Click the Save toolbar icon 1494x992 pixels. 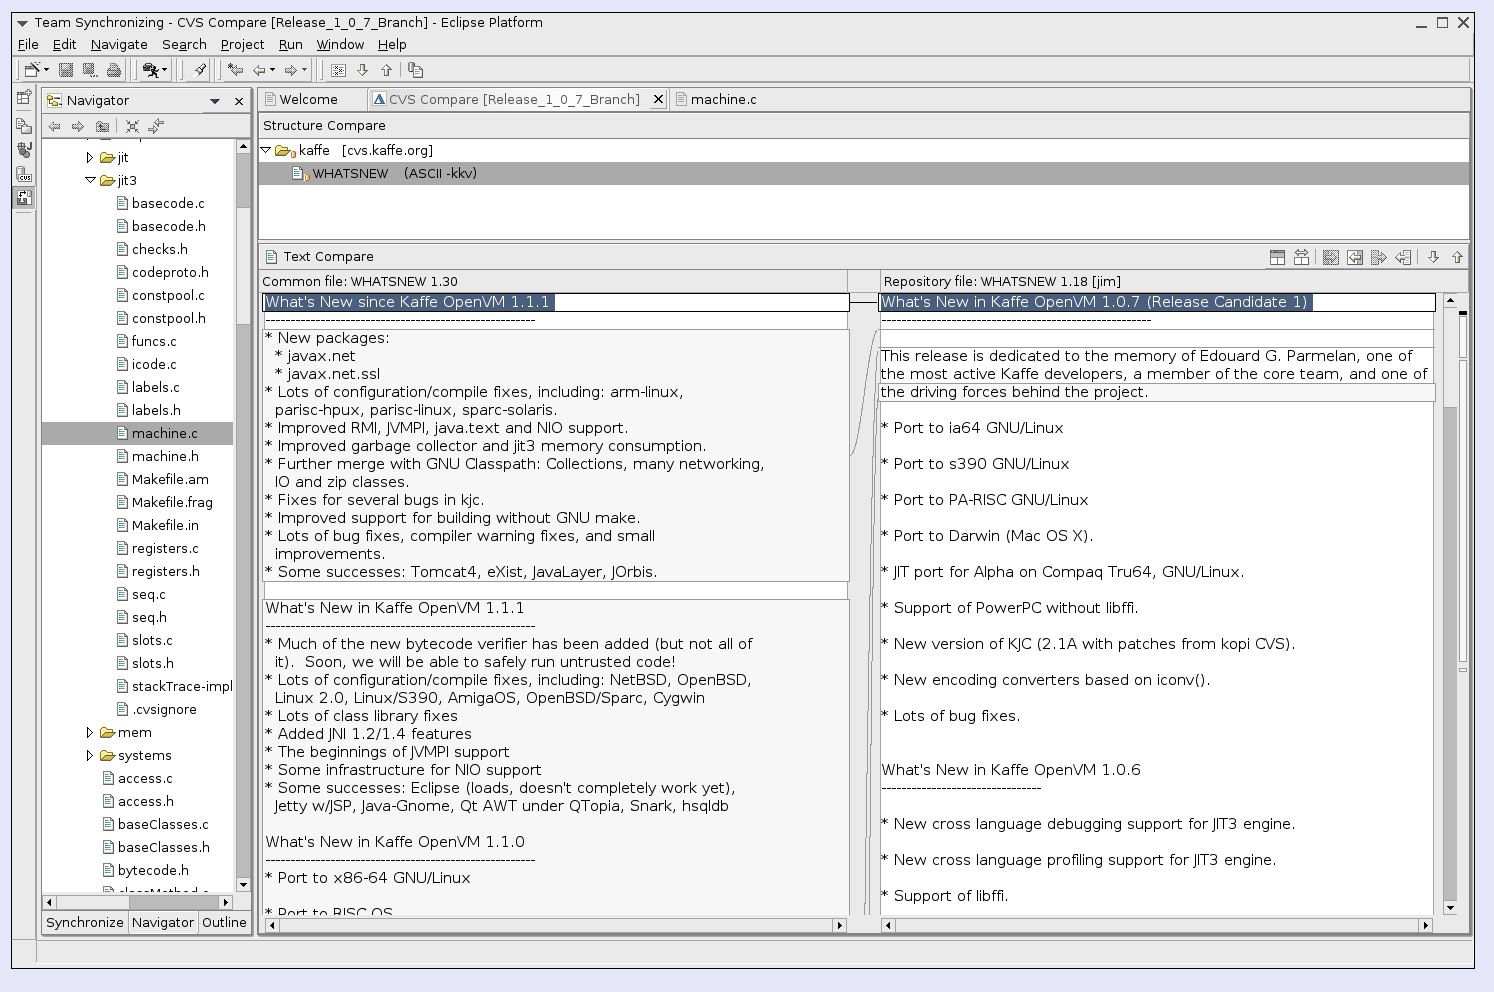point(66,70)
